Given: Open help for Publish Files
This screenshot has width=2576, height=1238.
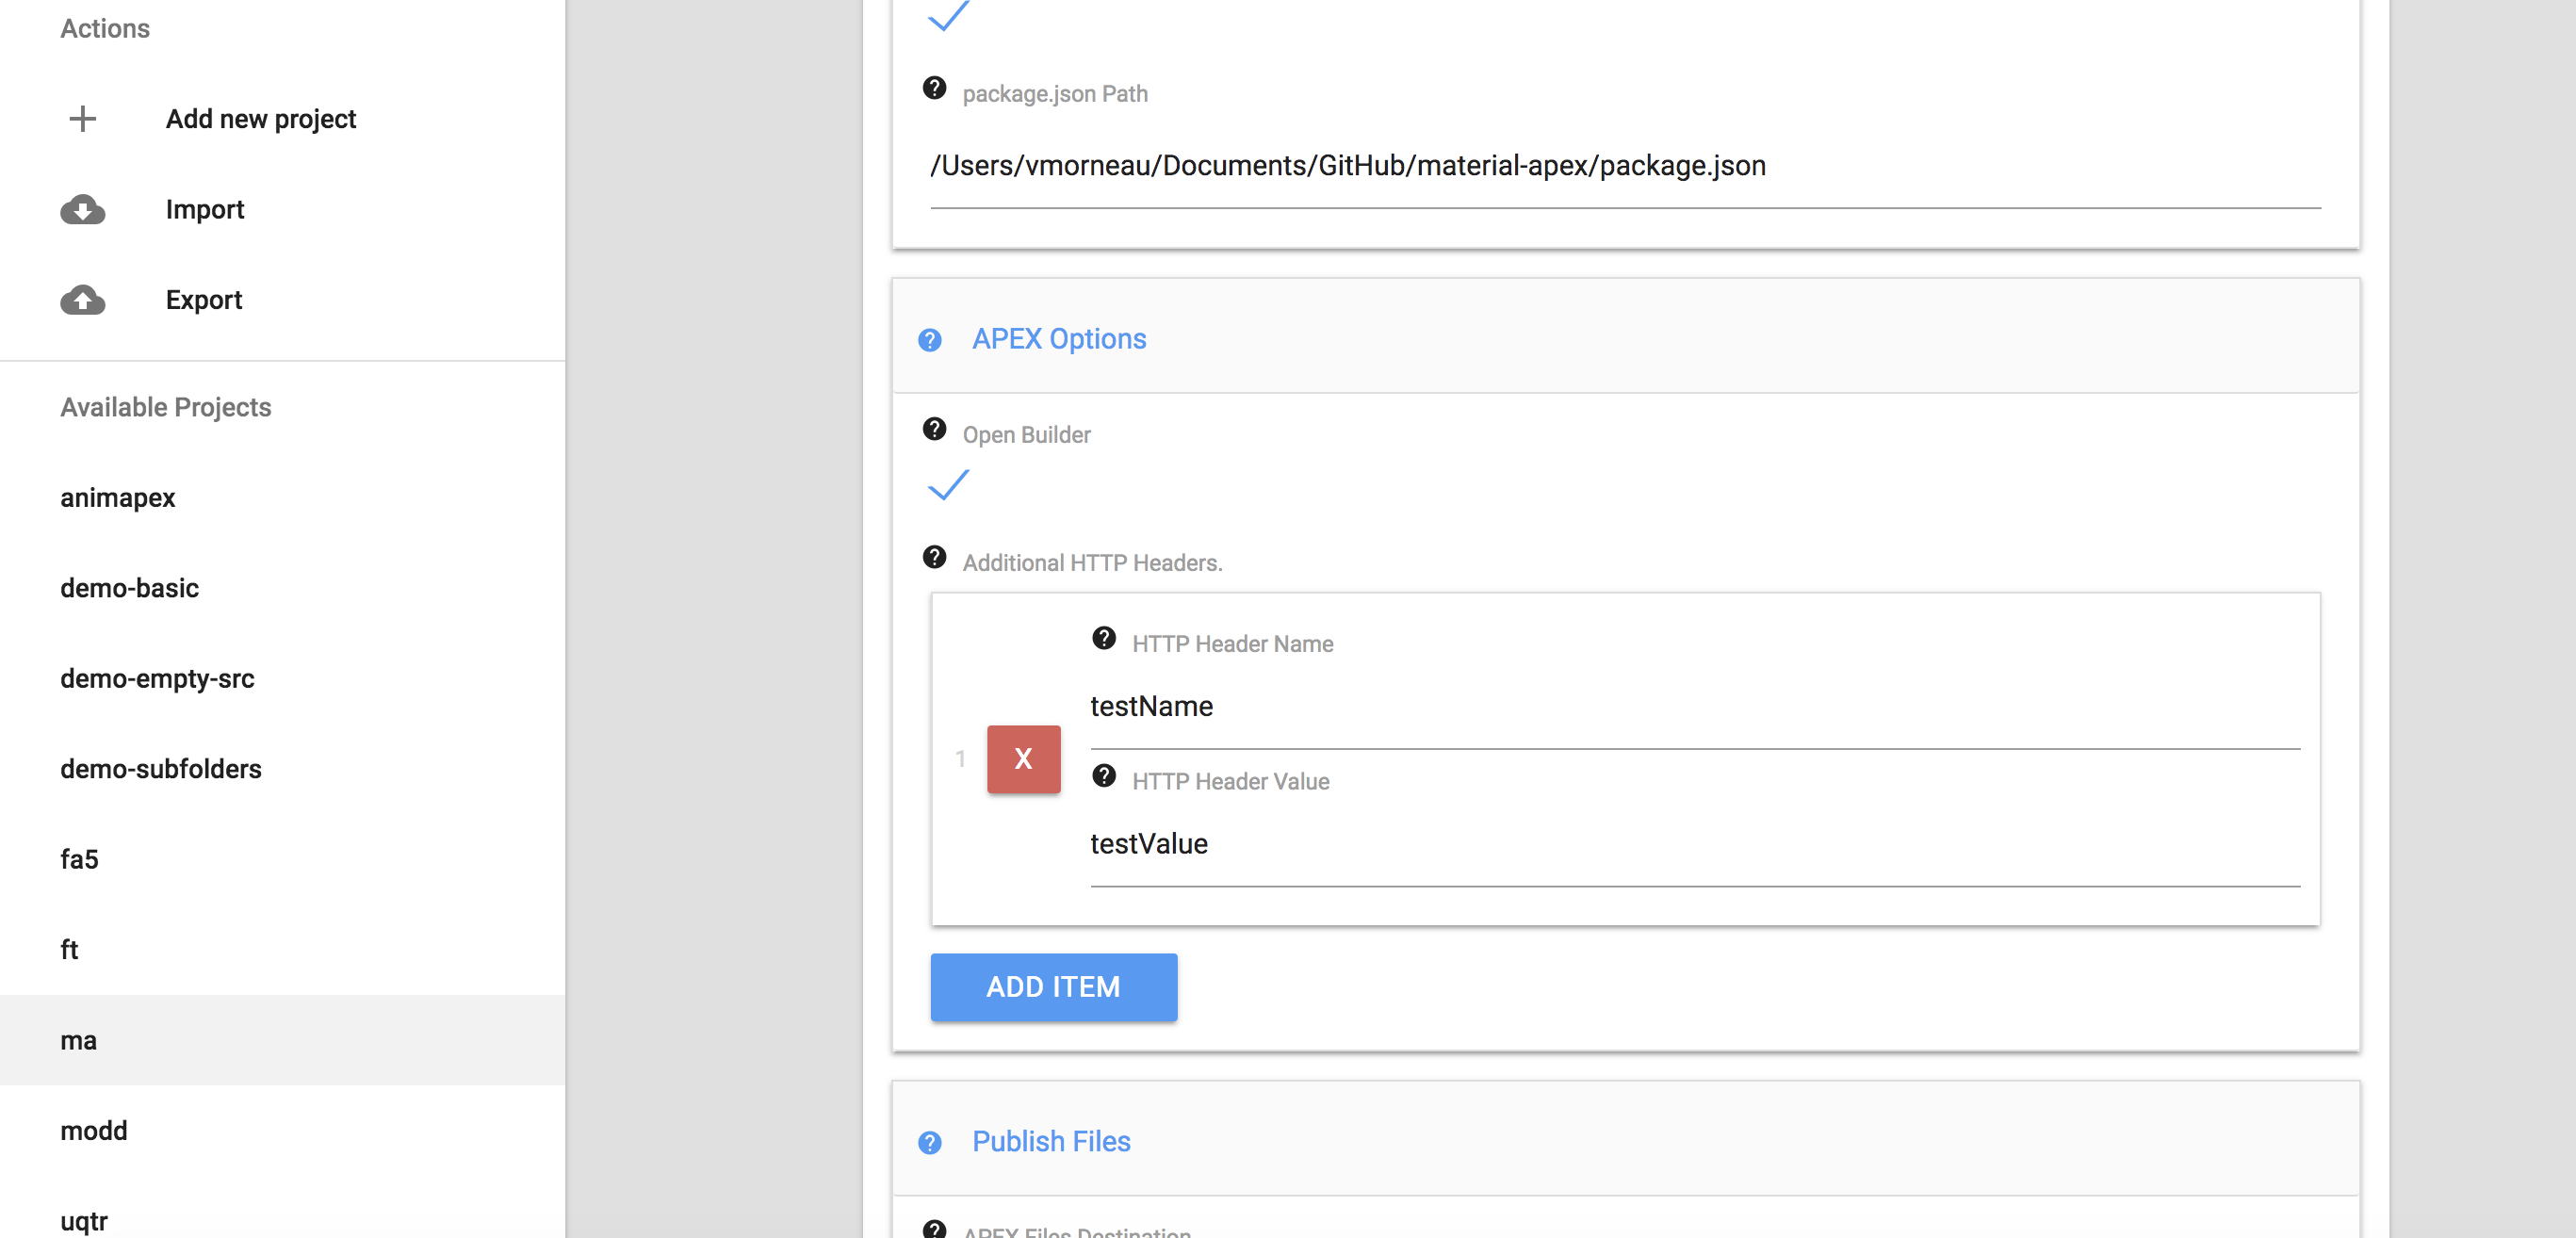Looking at the screenshot, I should coord(931,1142).
